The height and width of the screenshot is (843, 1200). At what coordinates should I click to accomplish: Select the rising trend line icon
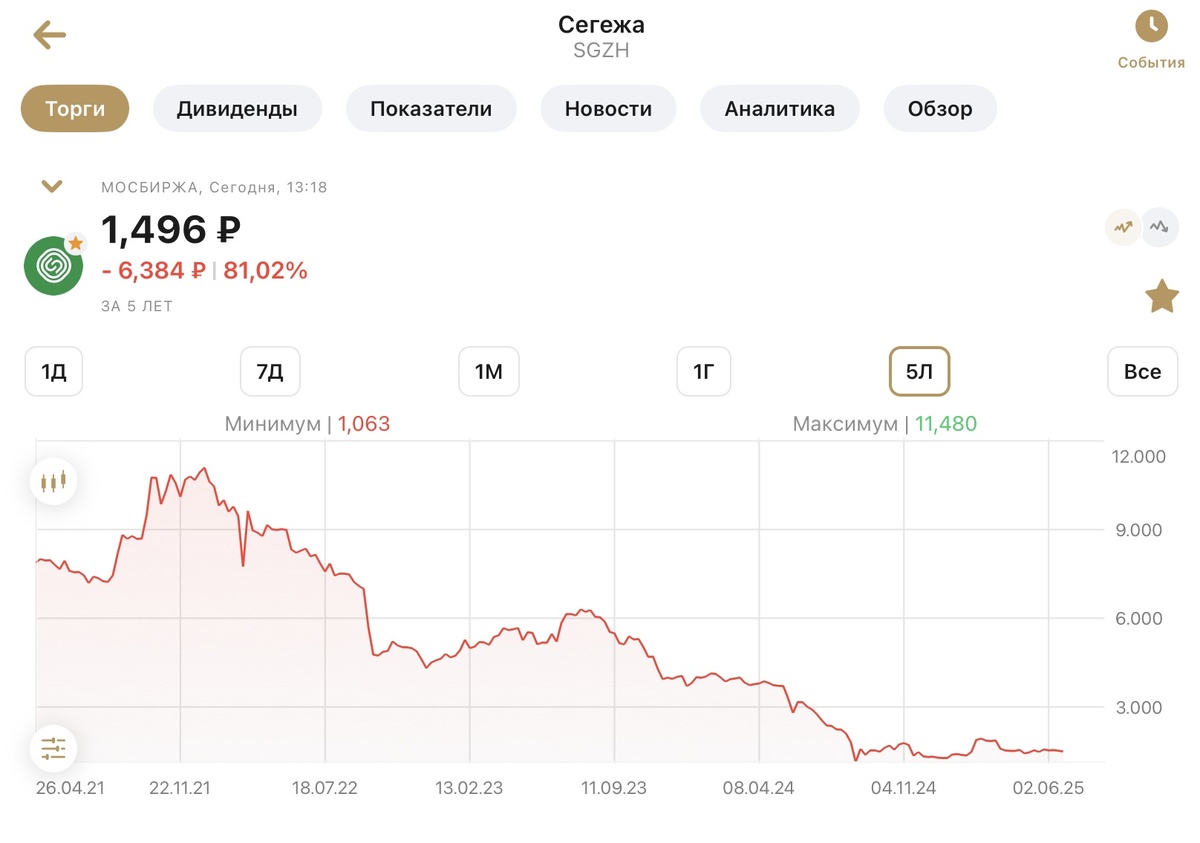tap(1123, 227)
